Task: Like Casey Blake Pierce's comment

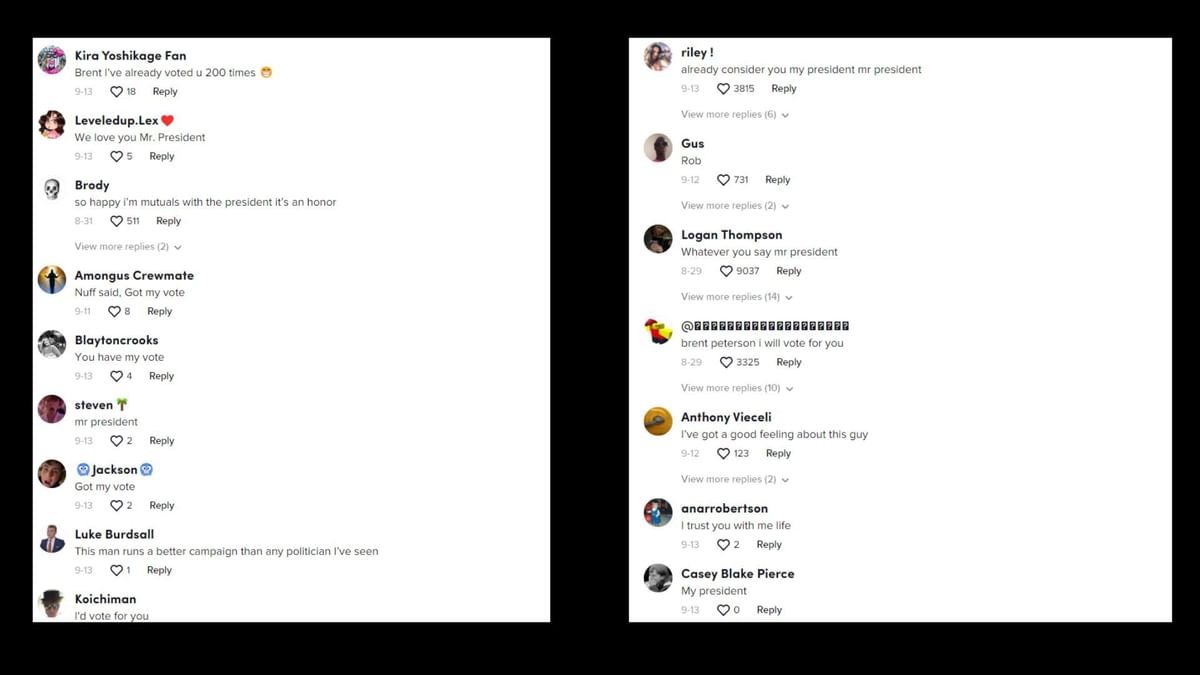Action: (x=723, y=610)
